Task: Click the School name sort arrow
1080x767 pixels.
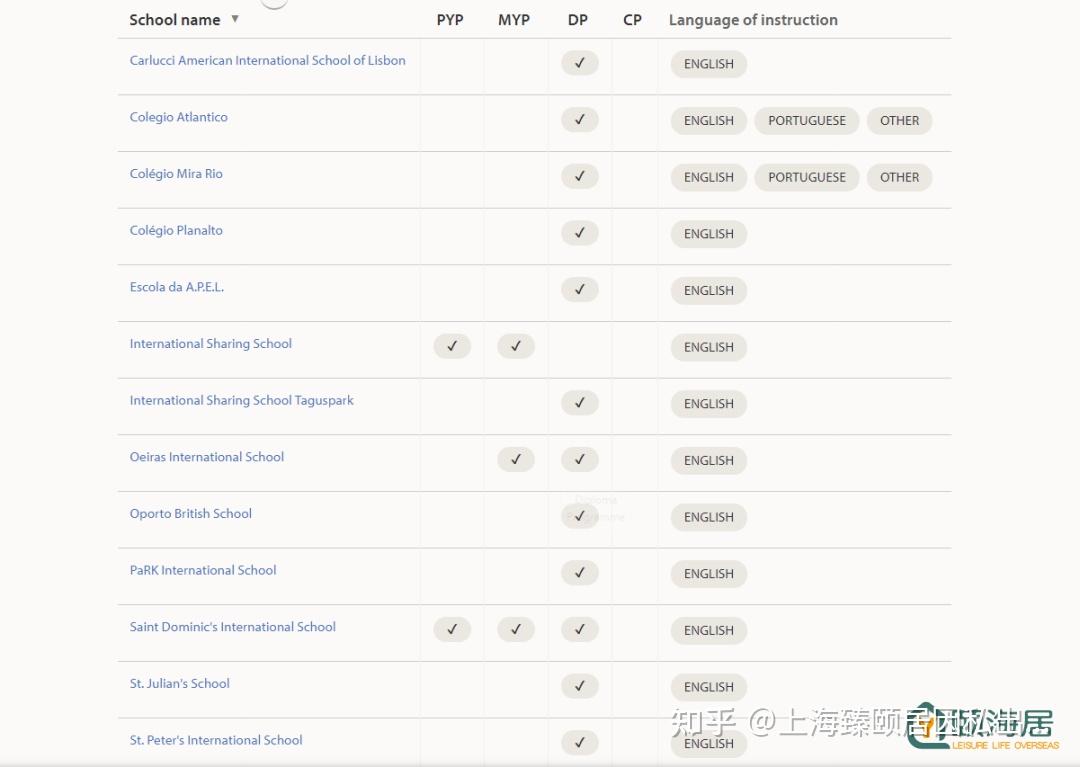Action: [235, 19]
